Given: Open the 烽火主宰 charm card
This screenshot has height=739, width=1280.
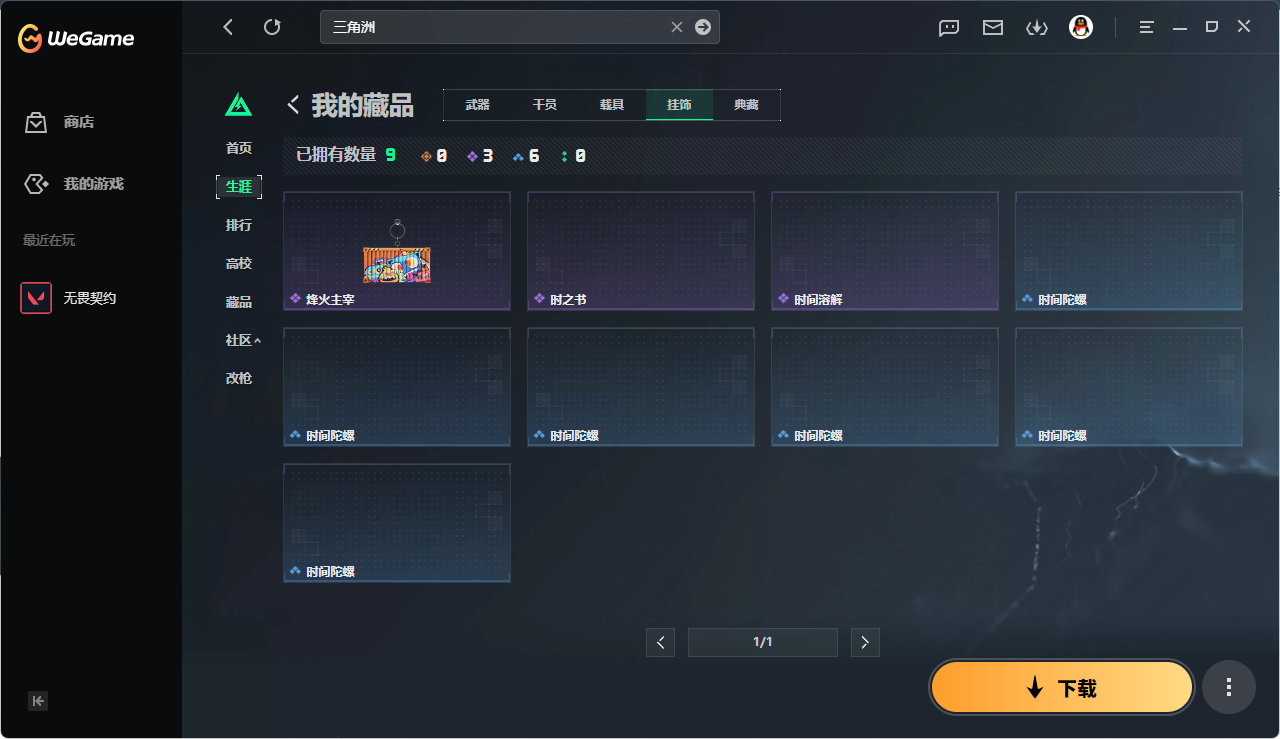Looking at the screenshot, I should pos(397,251).
